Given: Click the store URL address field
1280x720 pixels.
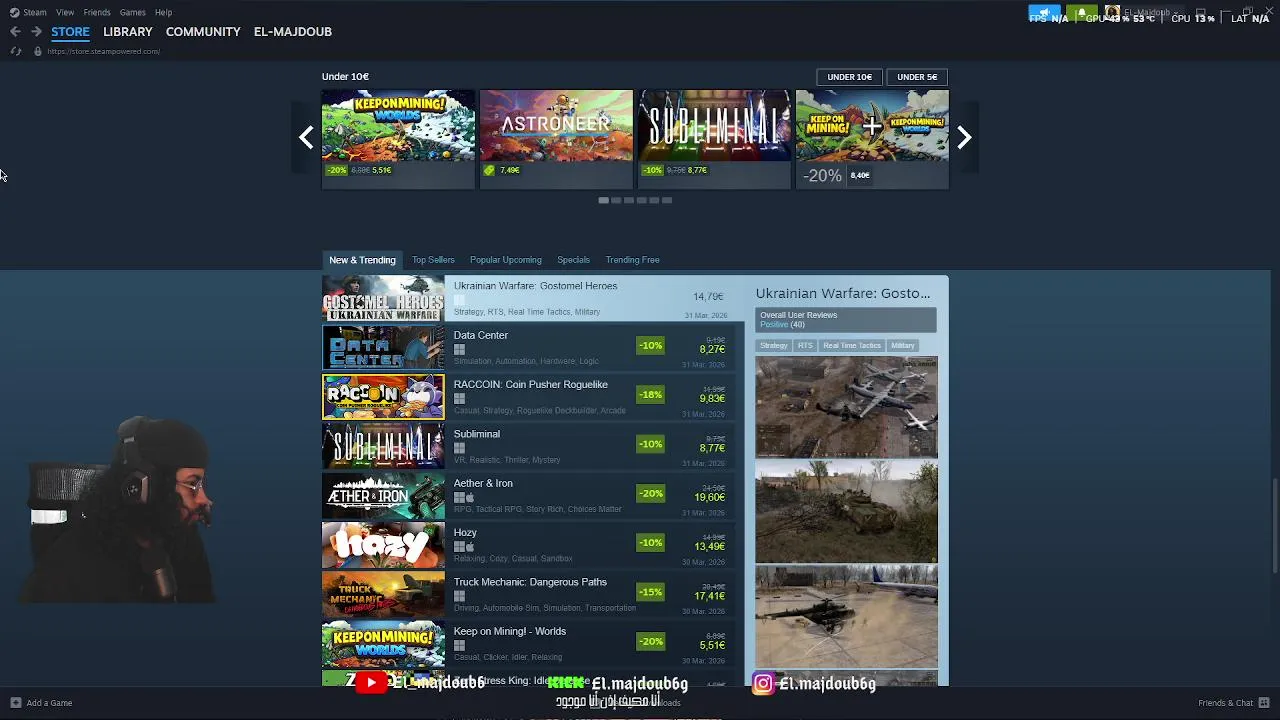Looking at the screenshot, I should pos(103,51).
